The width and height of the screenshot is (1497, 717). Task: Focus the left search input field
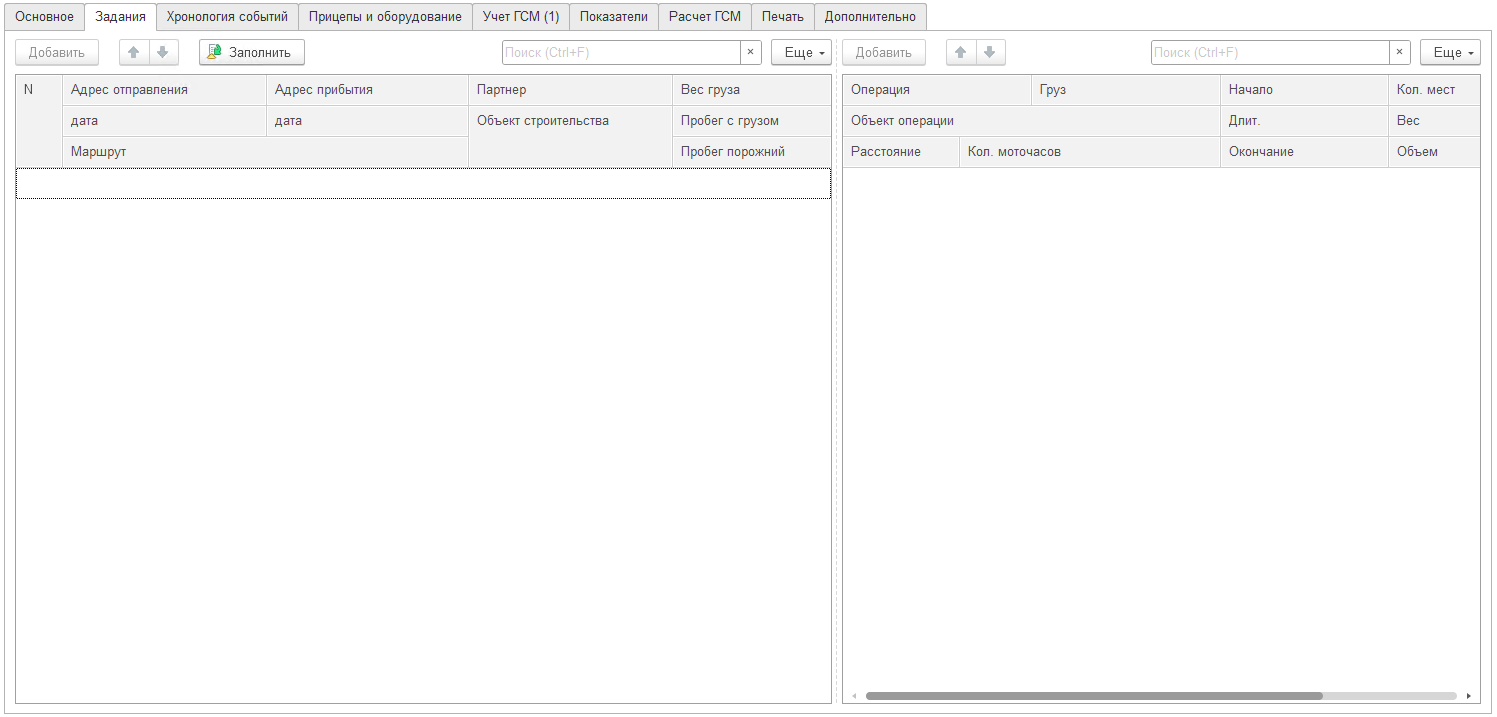[620, 52]
